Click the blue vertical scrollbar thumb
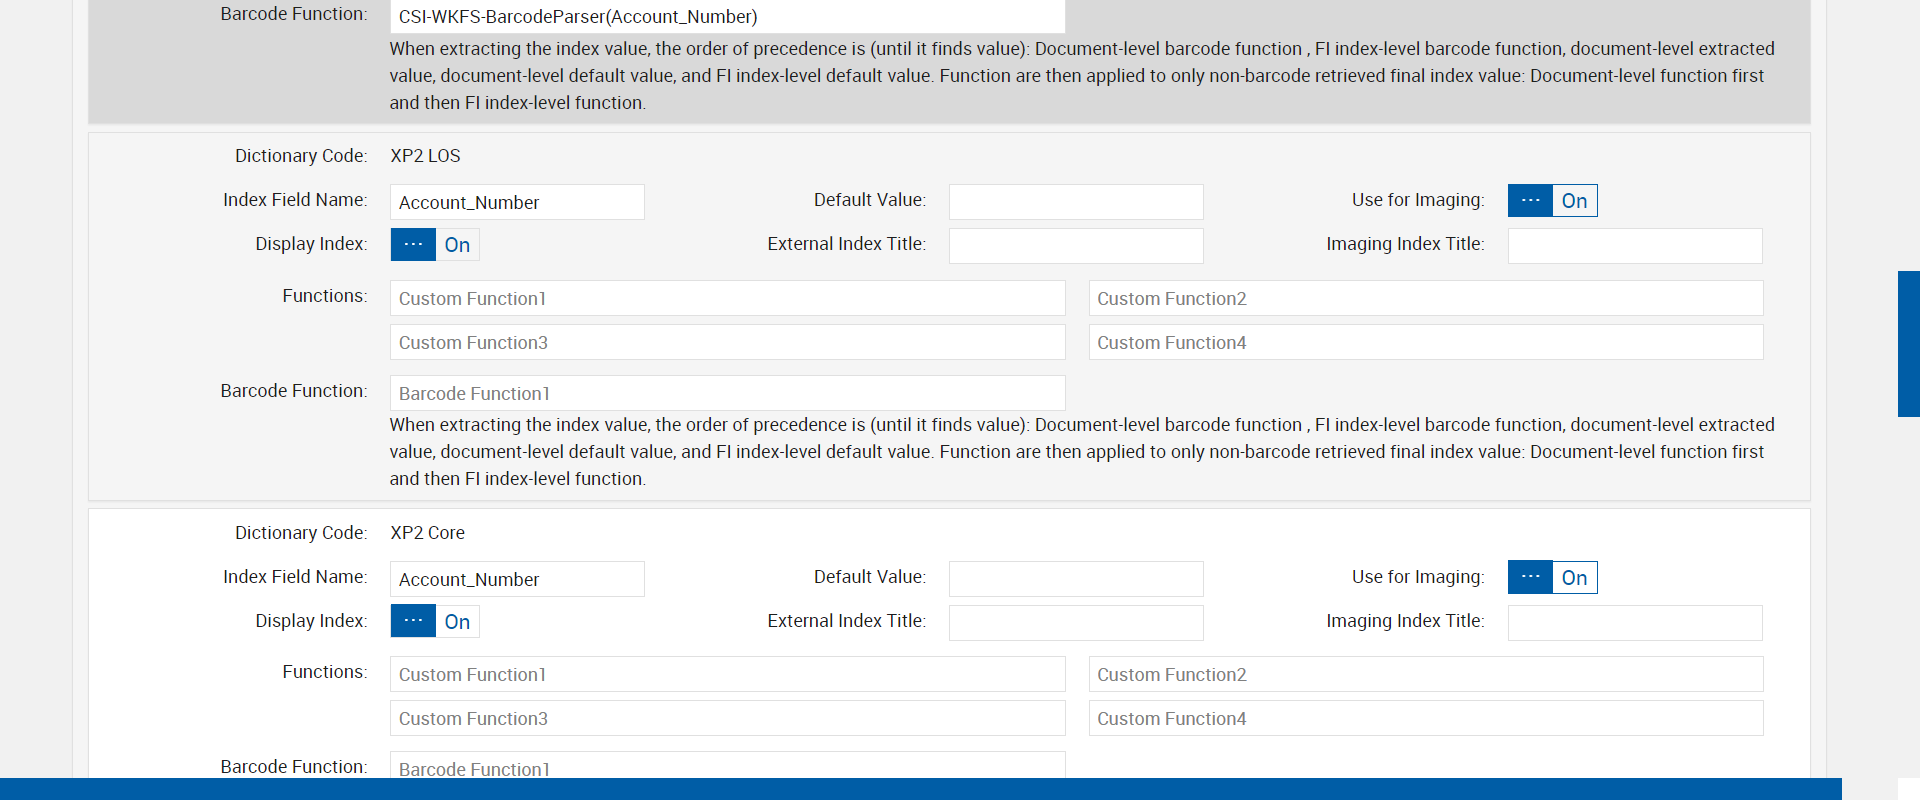 1909,344
